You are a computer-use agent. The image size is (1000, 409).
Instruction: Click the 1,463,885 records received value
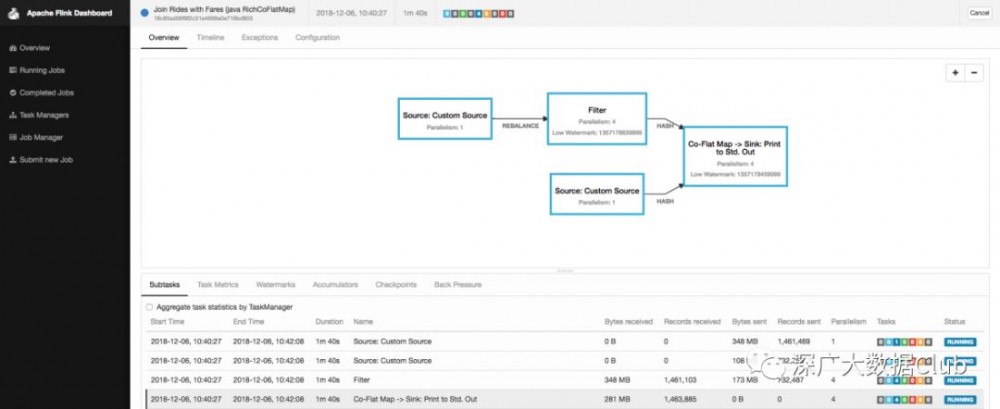point(680,399)
